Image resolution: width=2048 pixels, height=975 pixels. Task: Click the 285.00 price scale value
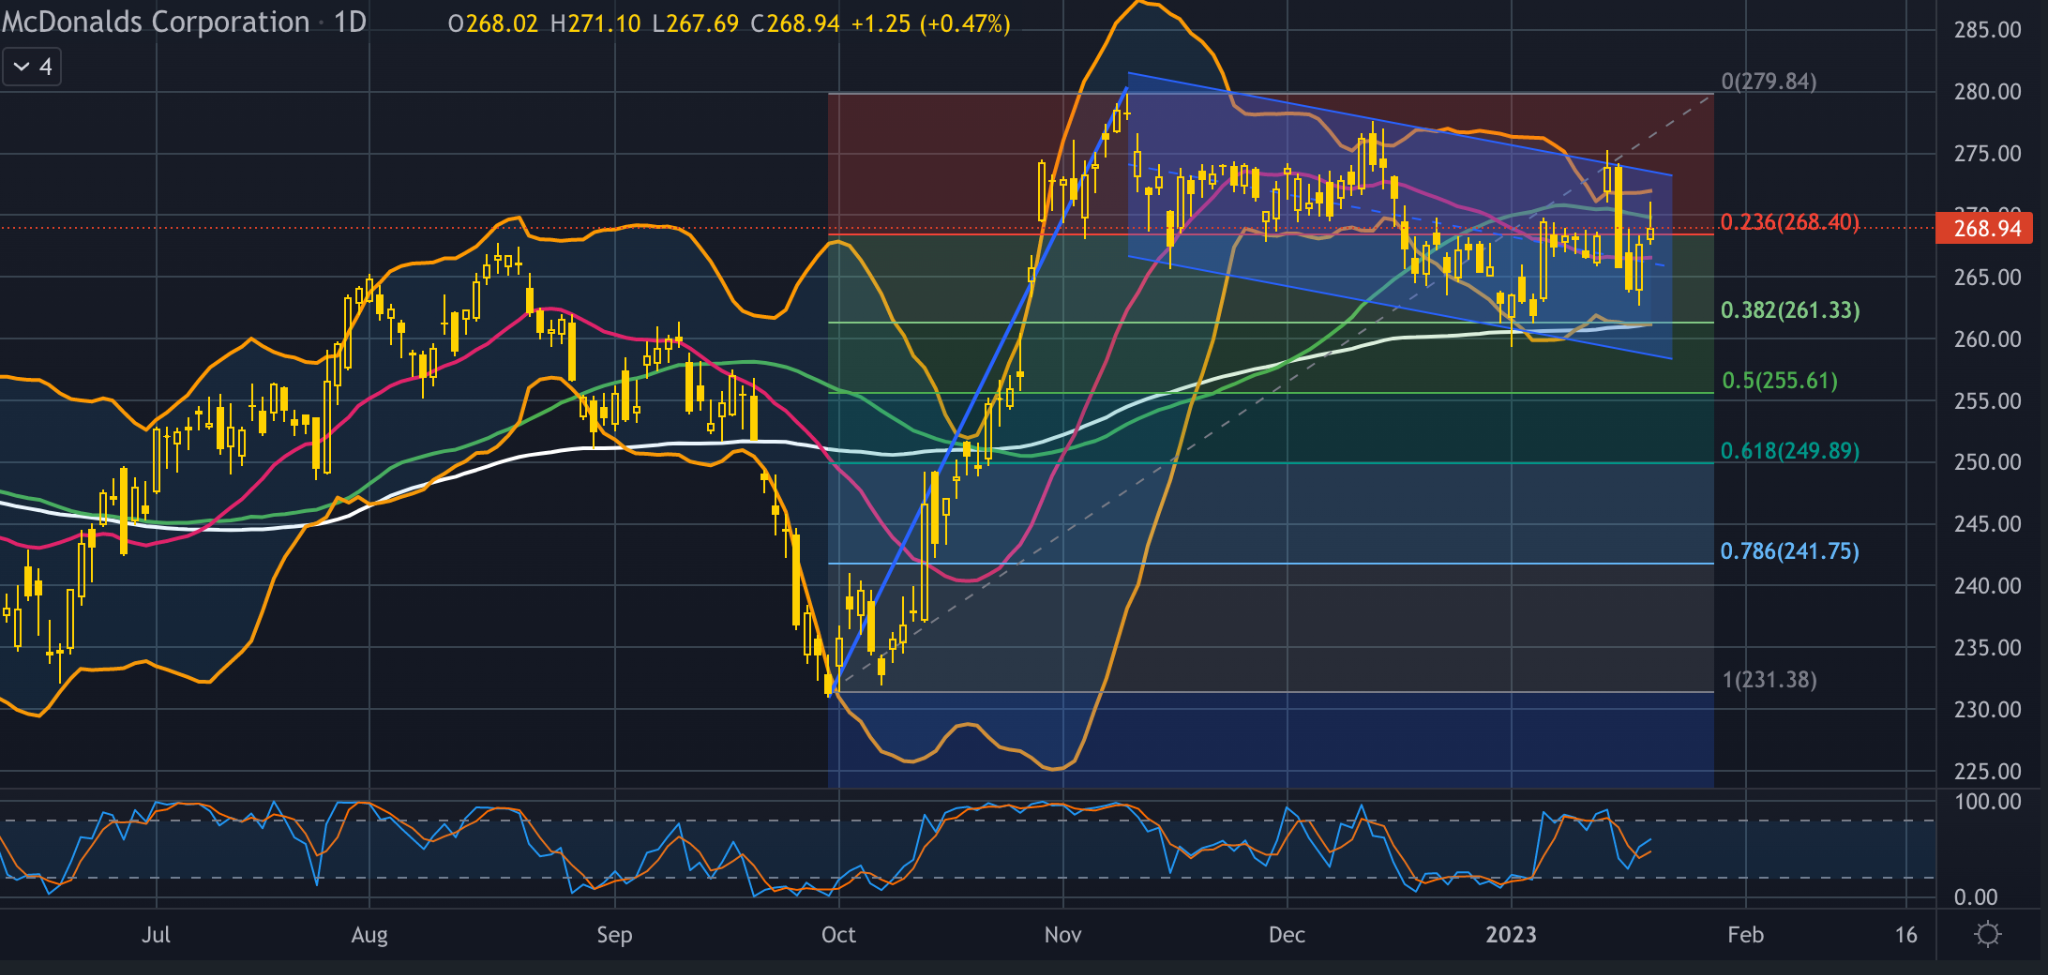tap(1987, 30)
